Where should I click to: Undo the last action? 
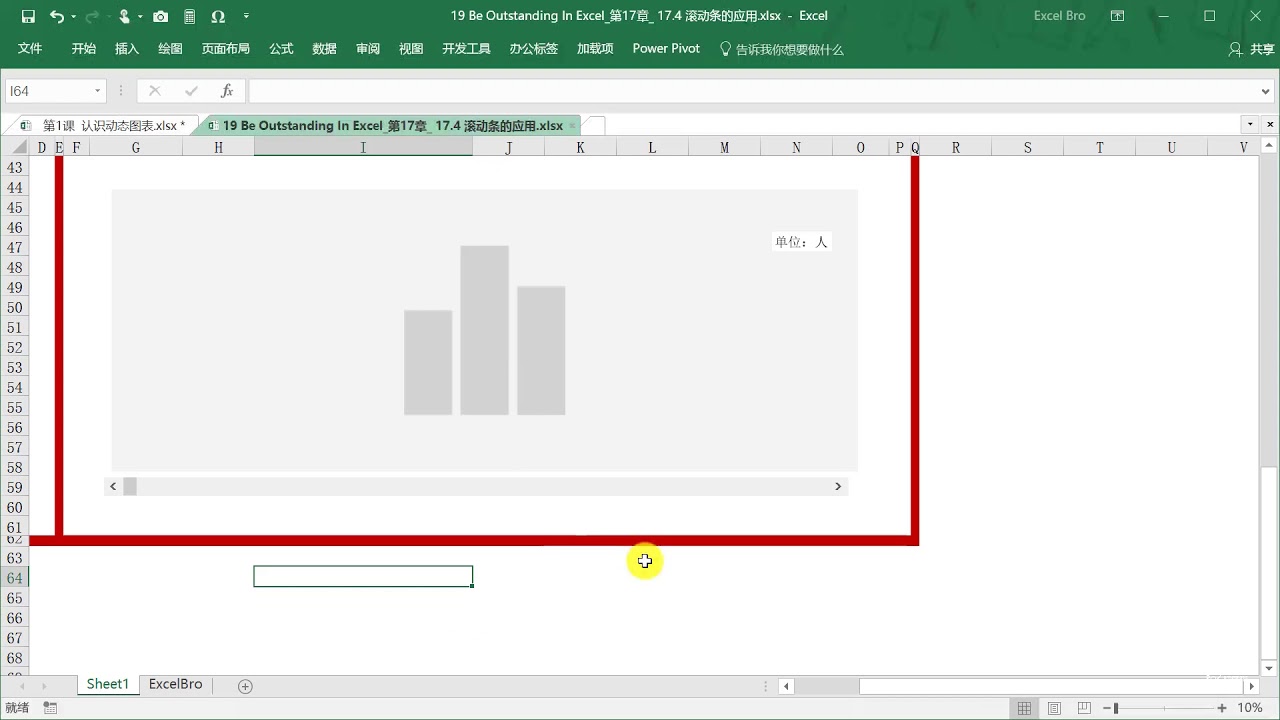[56, 16]
